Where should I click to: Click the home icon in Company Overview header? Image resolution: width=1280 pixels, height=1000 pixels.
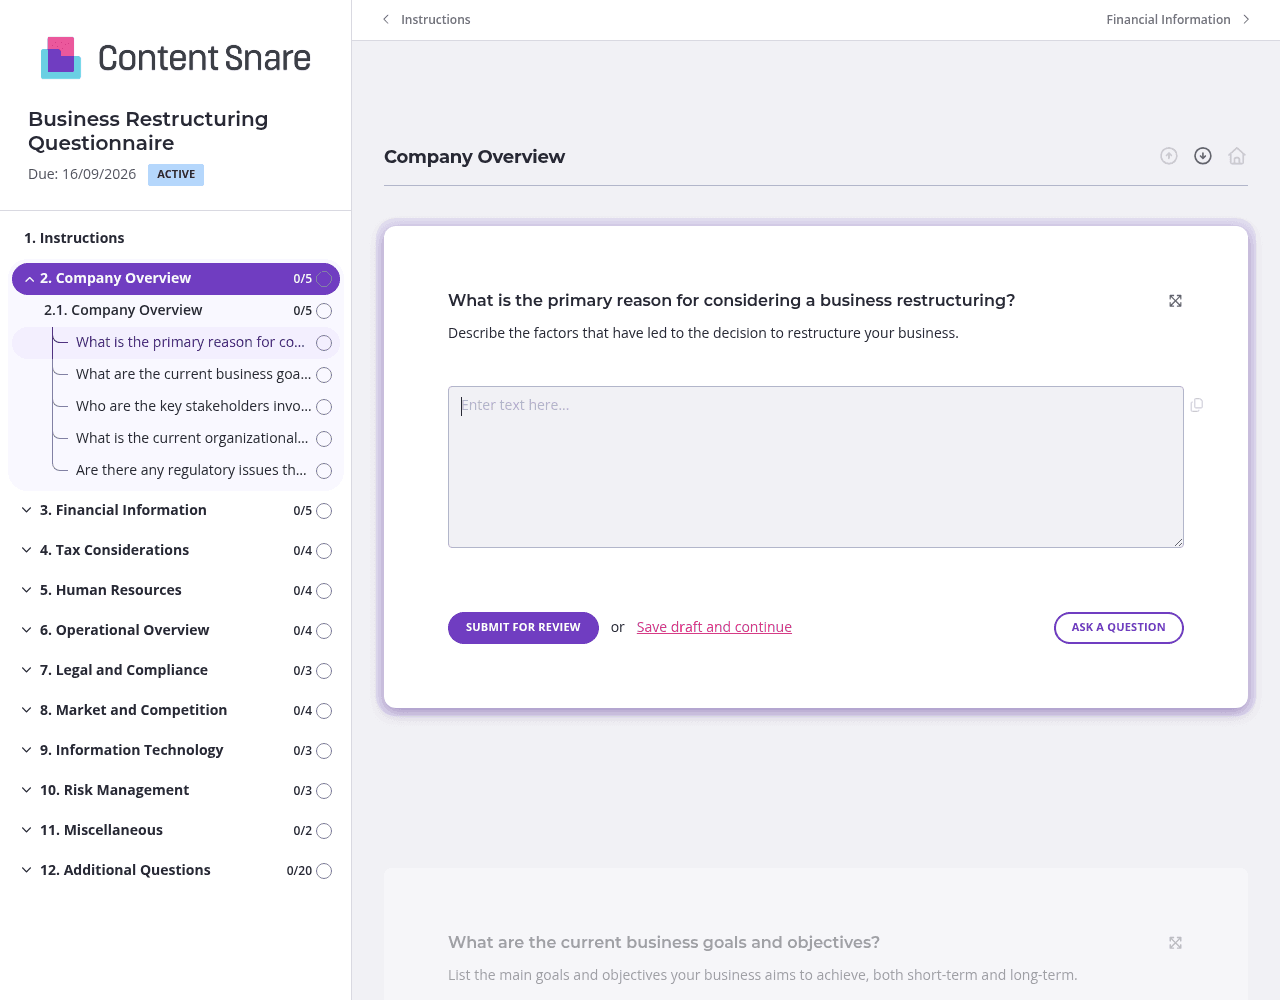tap(1237, 156)
